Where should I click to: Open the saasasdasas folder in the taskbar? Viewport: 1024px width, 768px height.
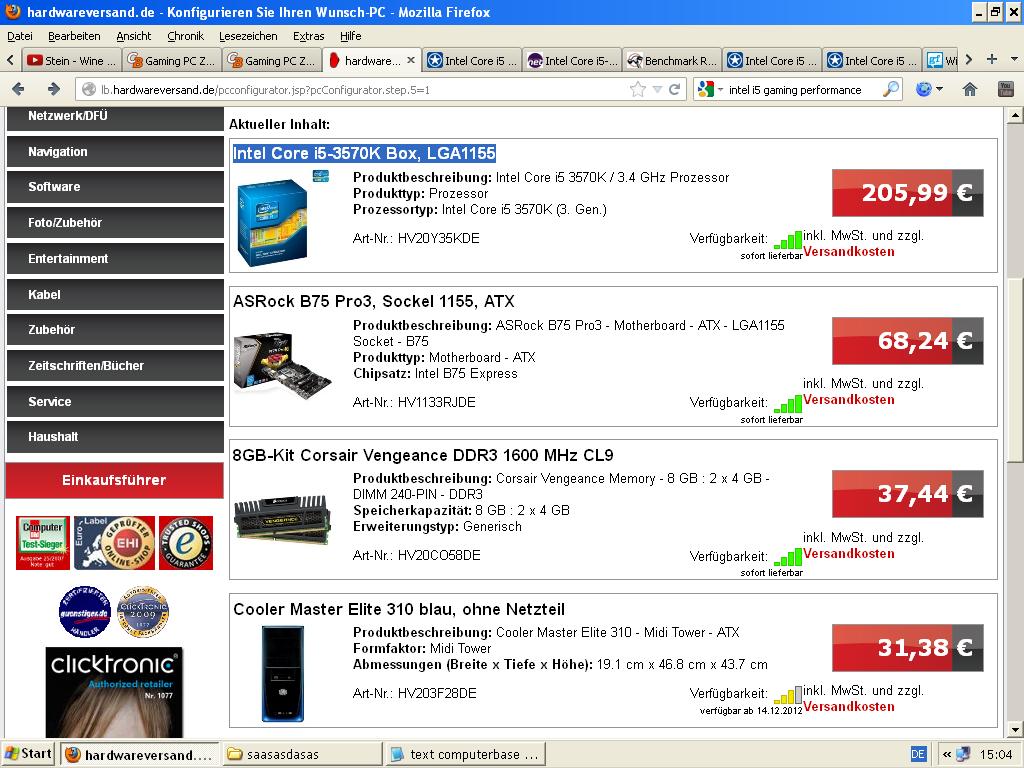tap(302, 754)
